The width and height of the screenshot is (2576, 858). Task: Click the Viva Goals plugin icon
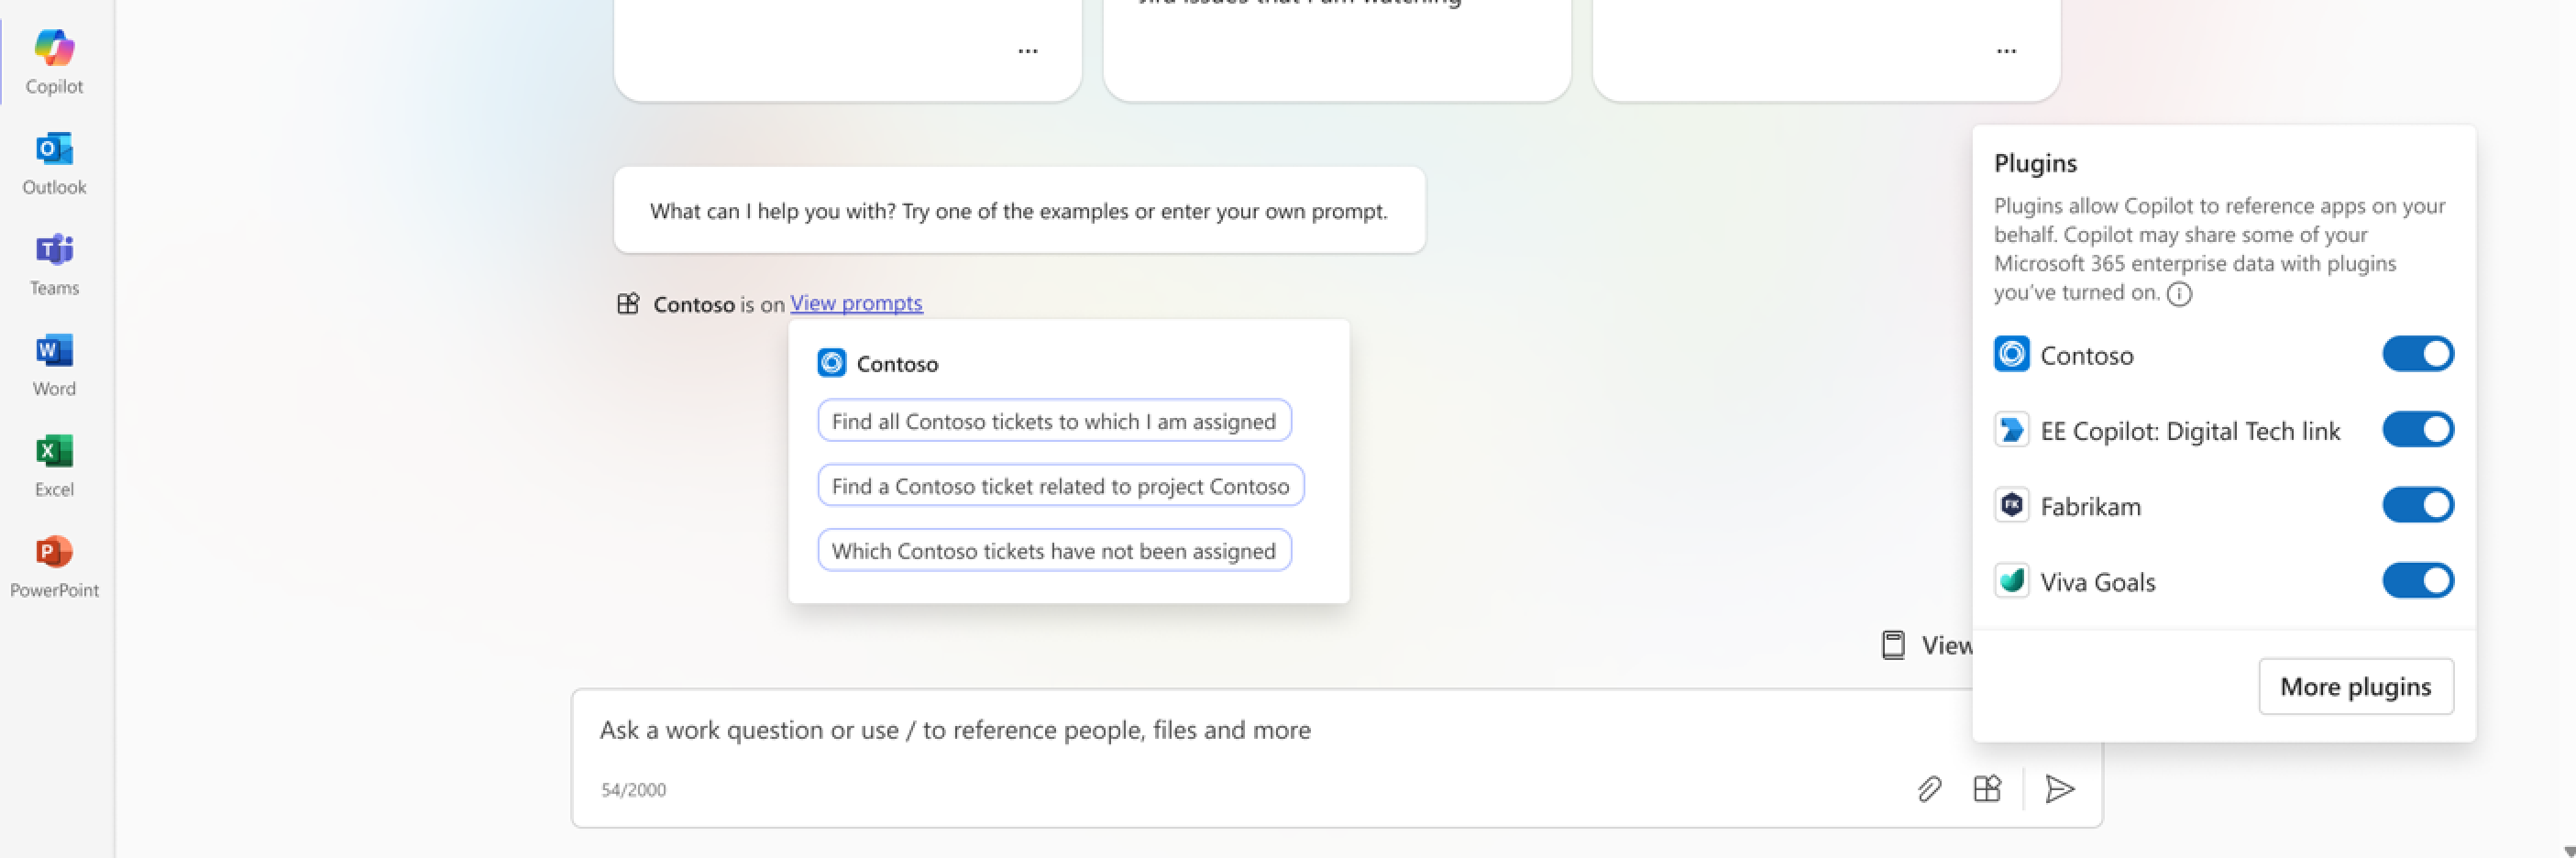click(2011, 581)
